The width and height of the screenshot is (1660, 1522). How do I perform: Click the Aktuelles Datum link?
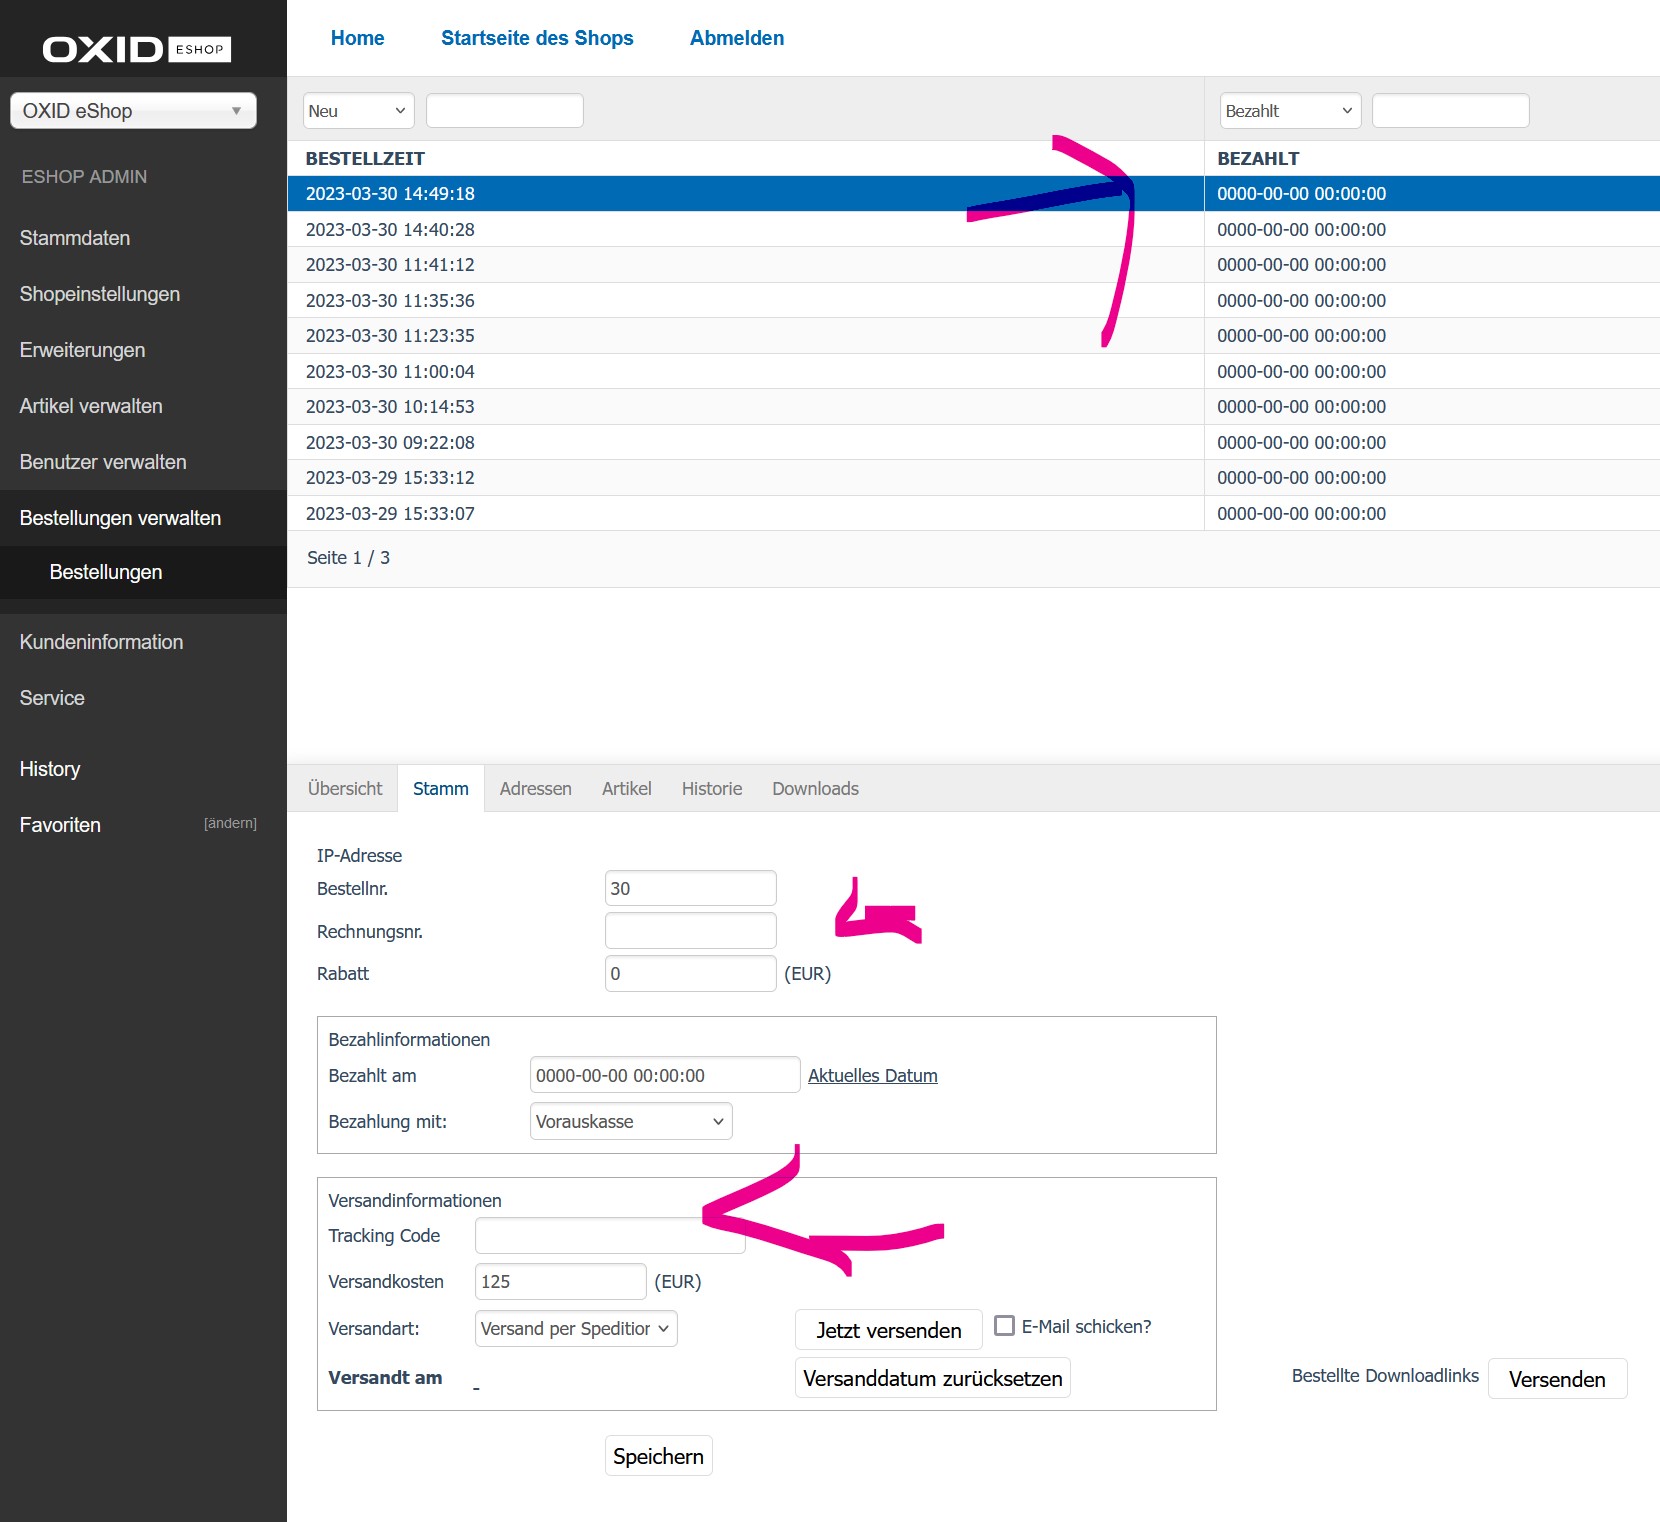coord(872,1076)
